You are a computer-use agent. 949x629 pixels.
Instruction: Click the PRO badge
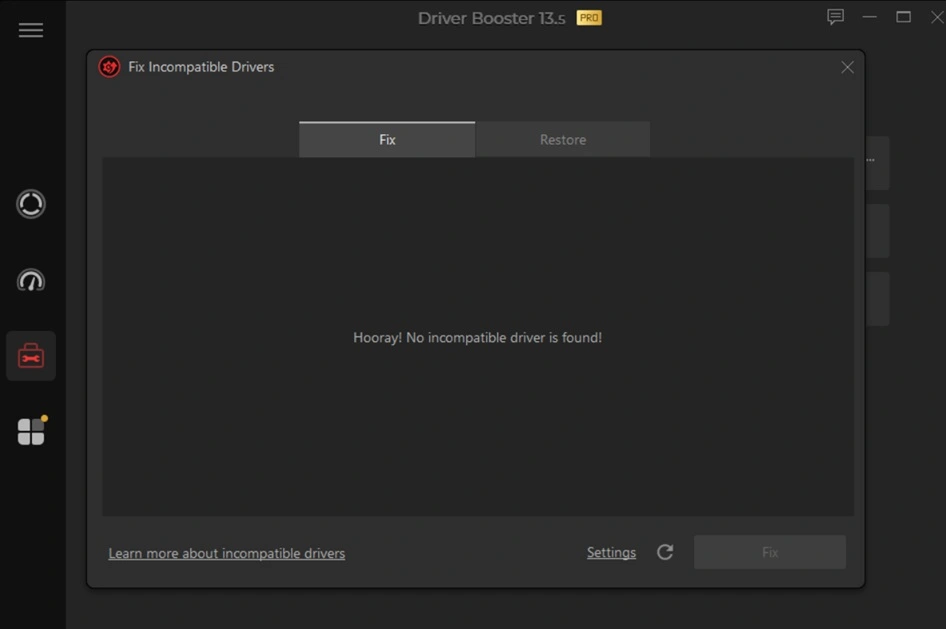click(589, 18)
